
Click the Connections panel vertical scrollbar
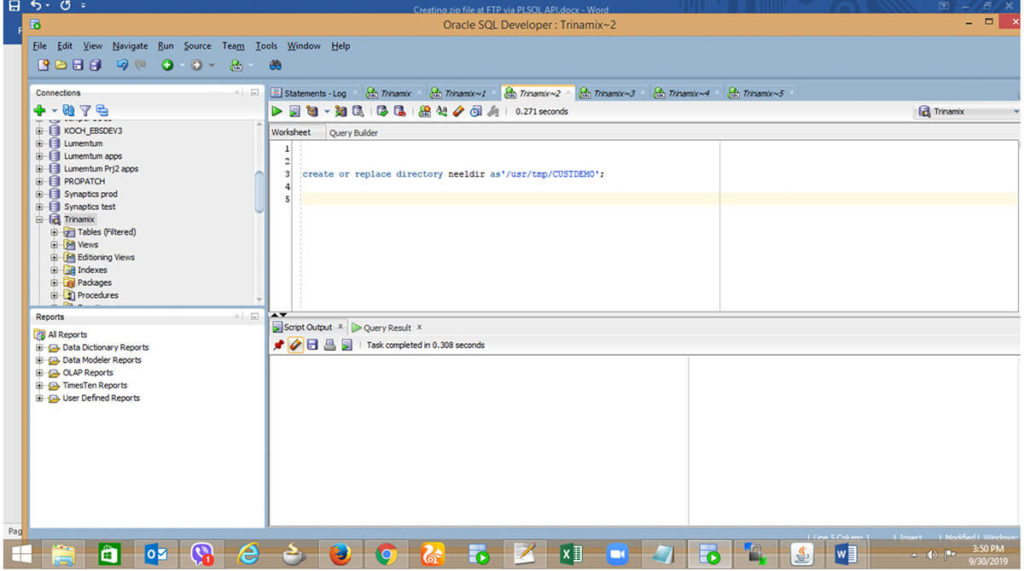259,191
